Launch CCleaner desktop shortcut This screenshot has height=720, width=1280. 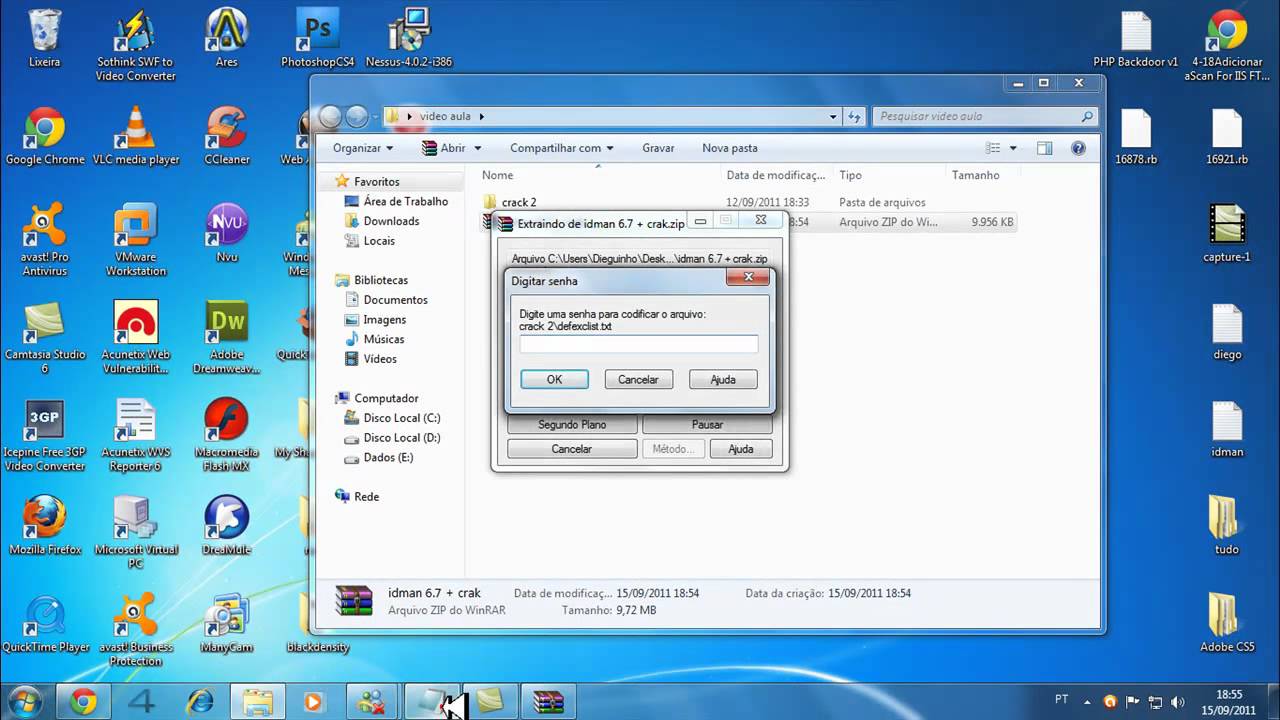coord(227,136)
